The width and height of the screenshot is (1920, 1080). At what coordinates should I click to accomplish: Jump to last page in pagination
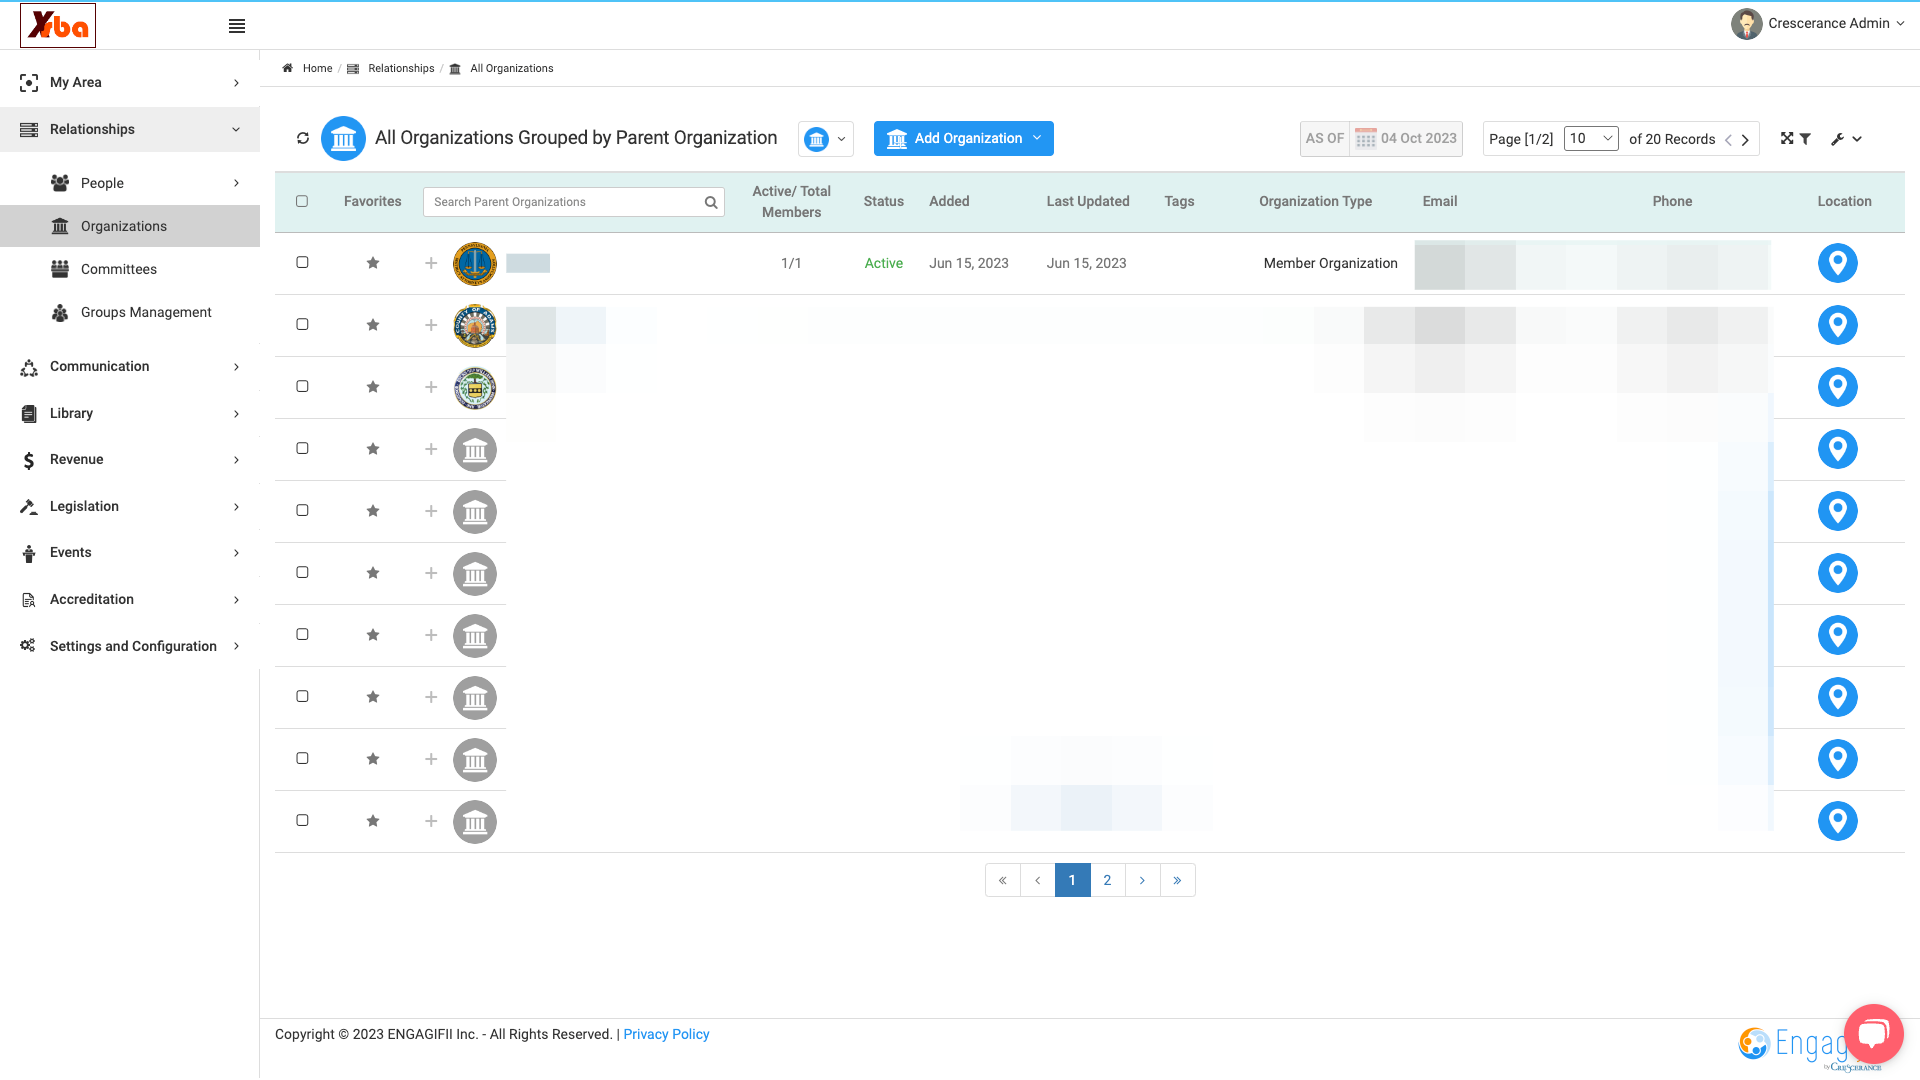coord(1177,880)
